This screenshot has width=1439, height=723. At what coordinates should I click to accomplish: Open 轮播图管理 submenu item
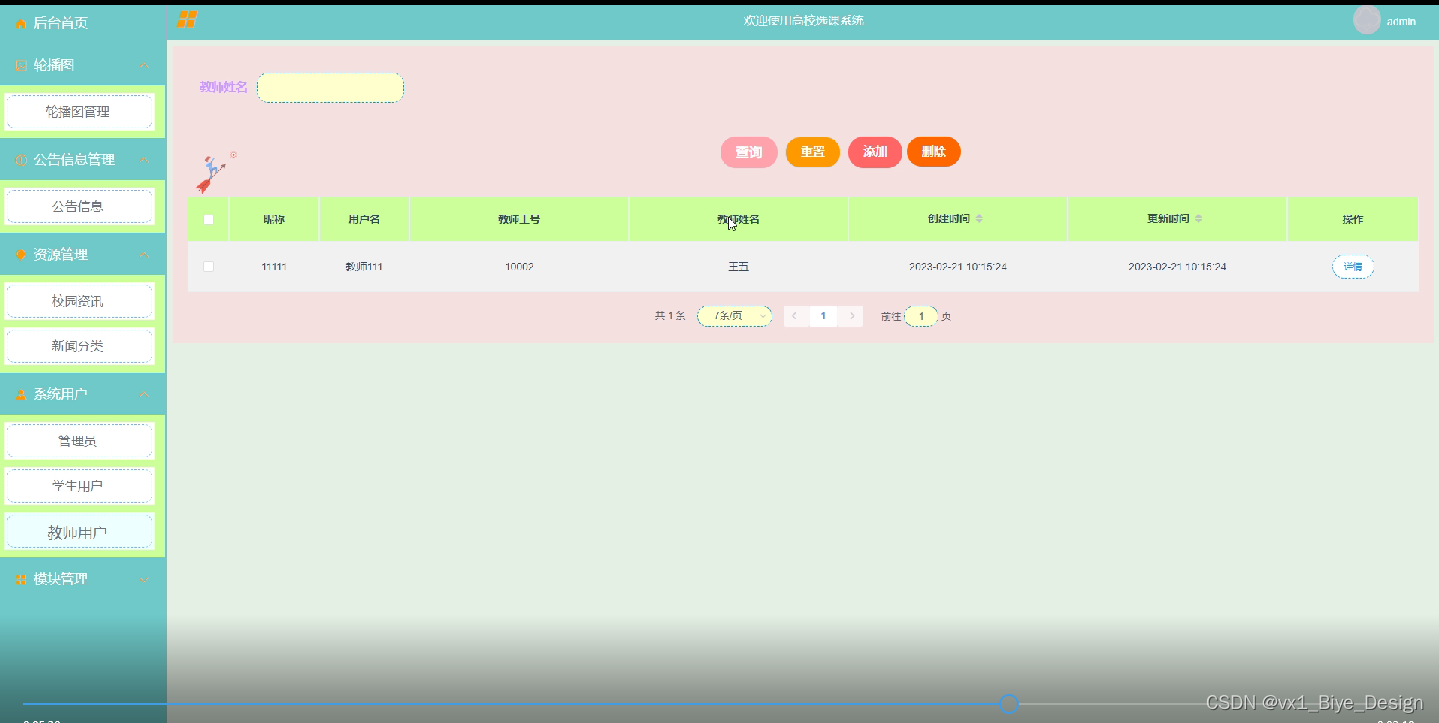80,112
